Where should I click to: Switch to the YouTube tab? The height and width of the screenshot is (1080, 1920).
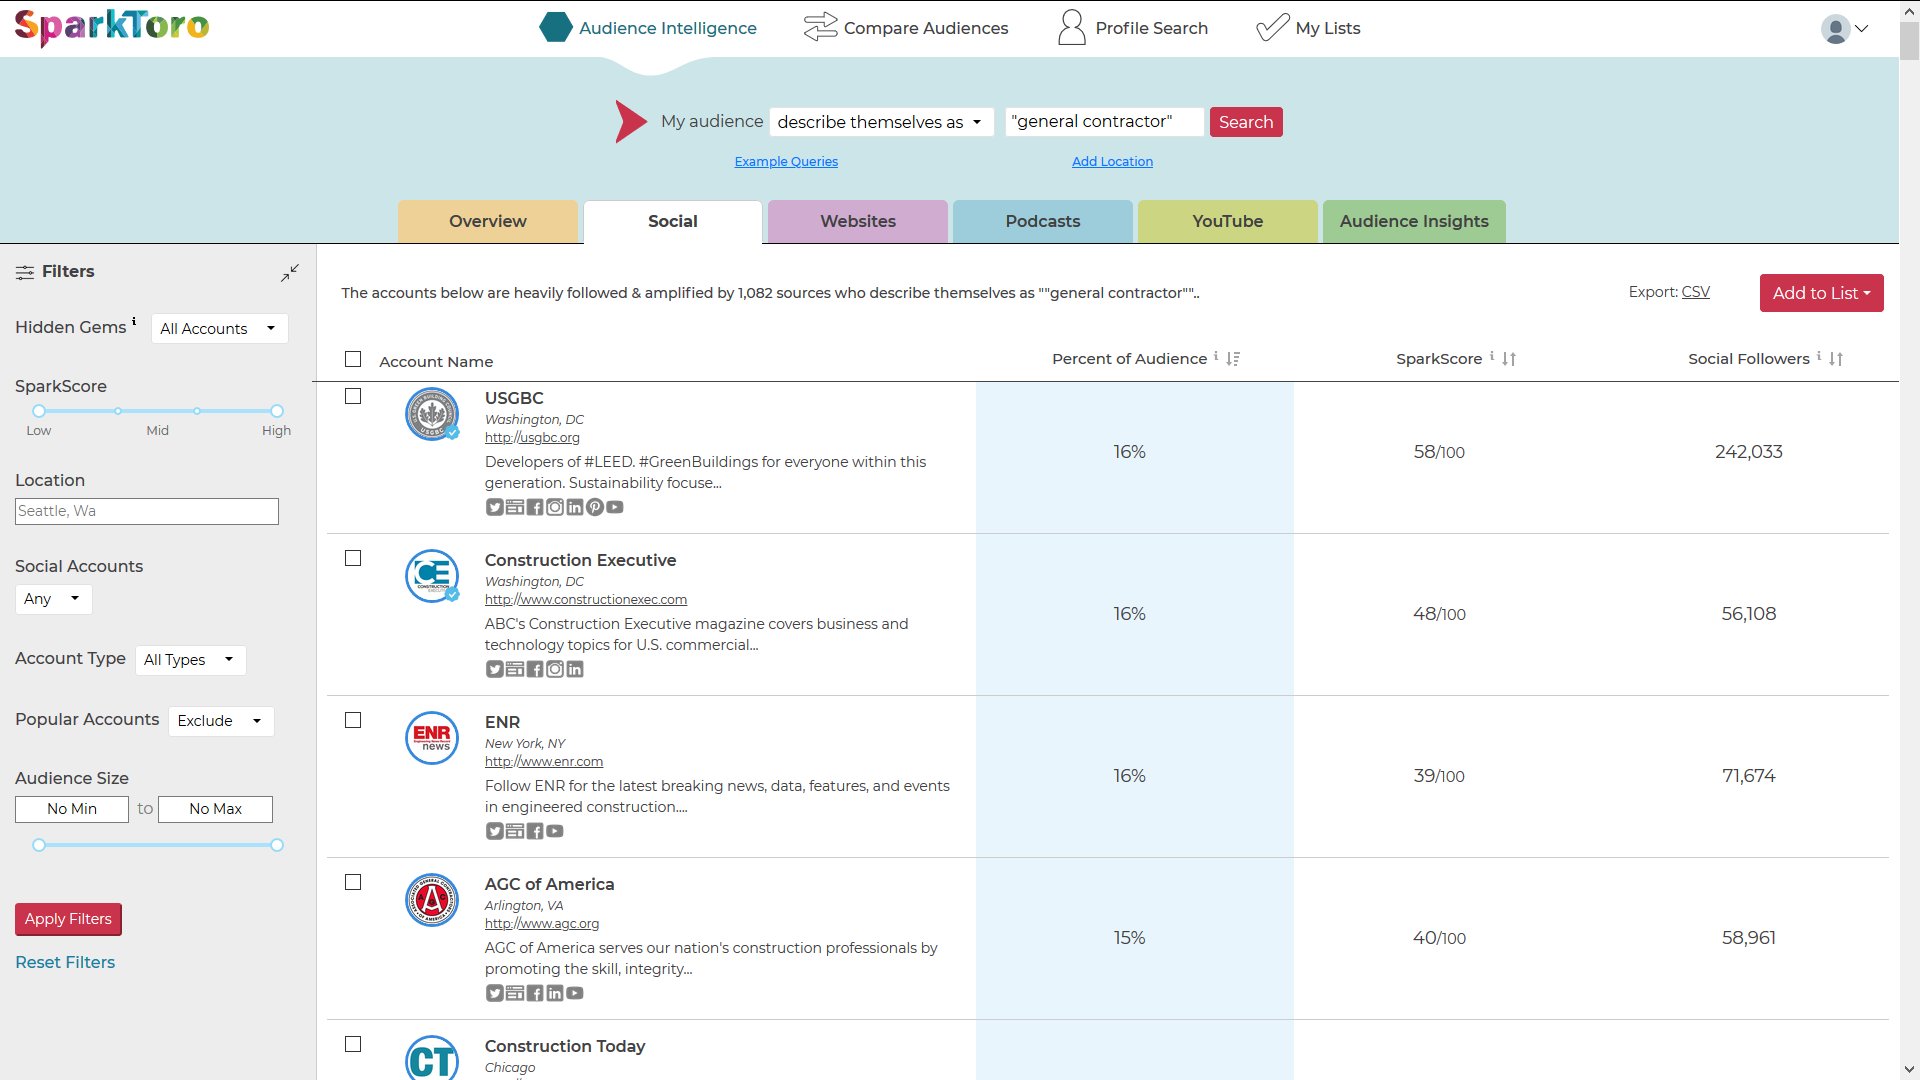1228,221
